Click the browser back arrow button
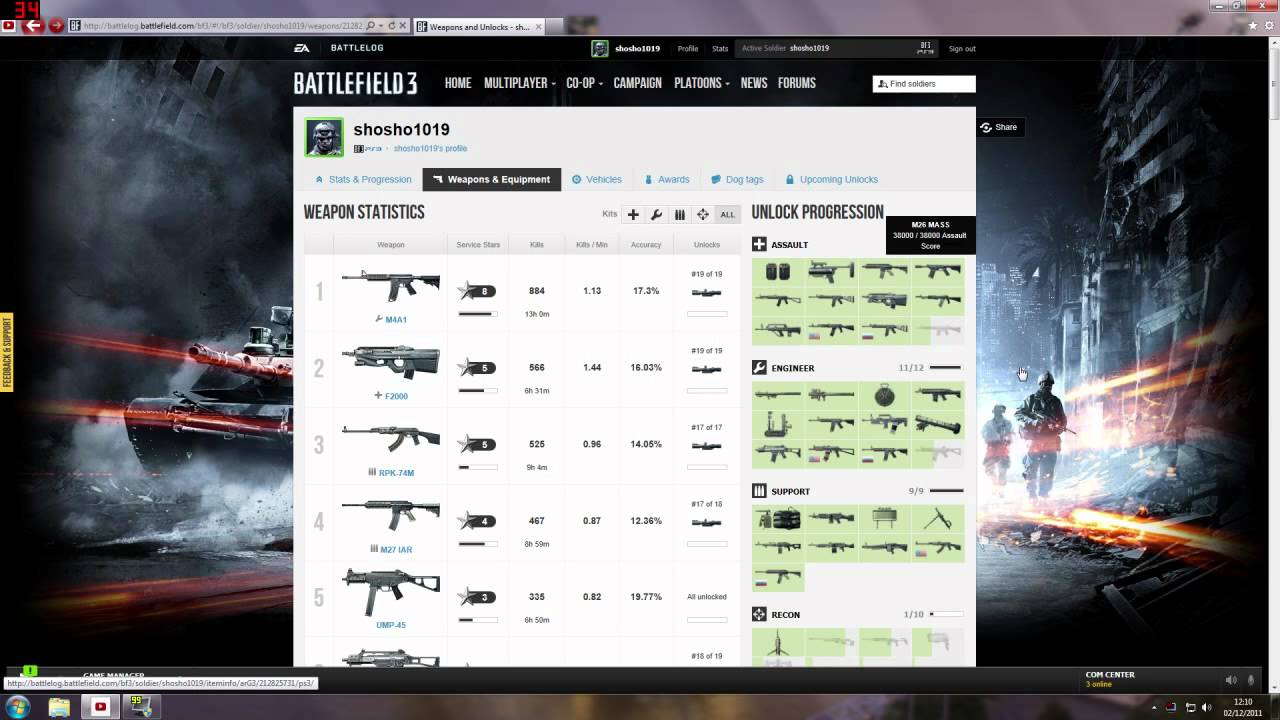The image size is (1280, 720). 33,25
